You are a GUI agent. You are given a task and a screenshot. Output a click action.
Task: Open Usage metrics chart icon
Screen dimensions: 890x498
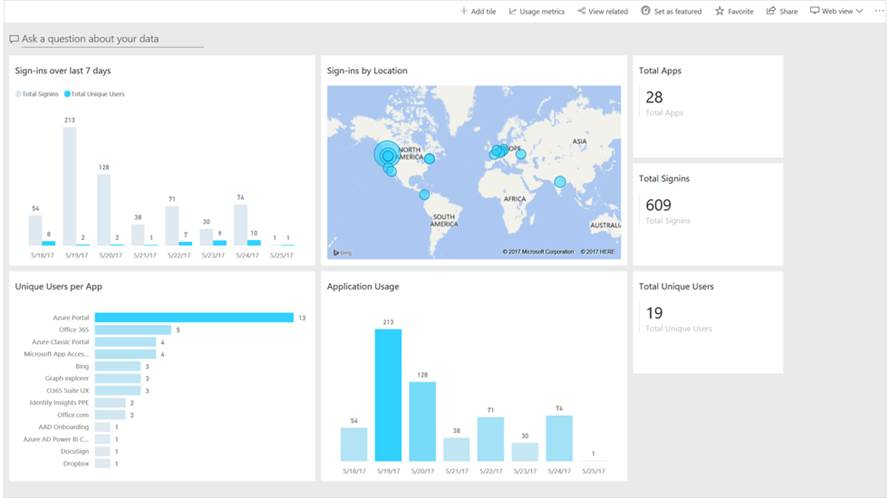click(513, 11)
